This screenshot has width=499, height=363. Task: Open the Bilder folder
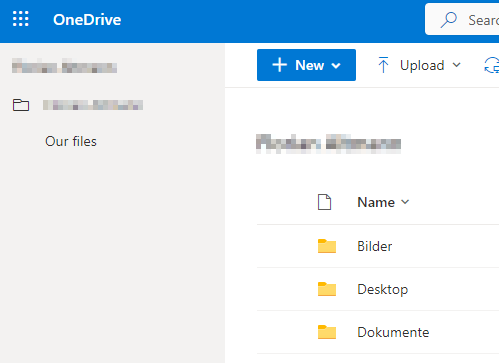pyautogui.click(x=375, y=246)
